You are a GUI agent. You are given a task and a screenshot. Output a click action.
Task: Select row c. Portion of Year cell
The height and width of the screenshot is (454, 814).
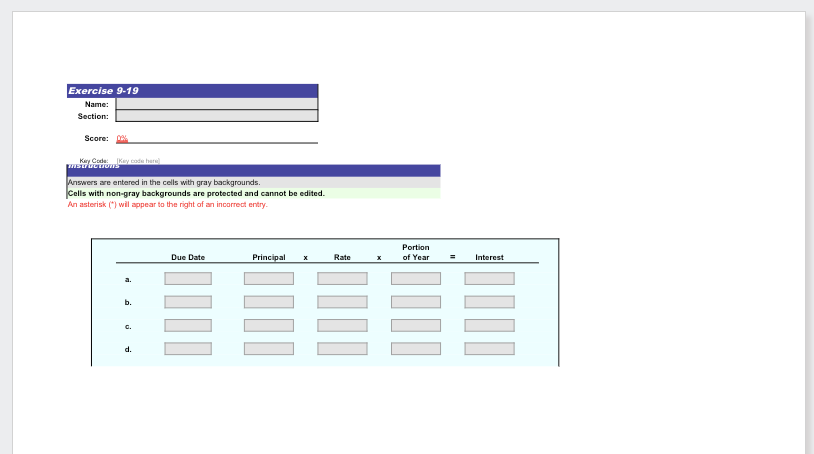(416, 325)
